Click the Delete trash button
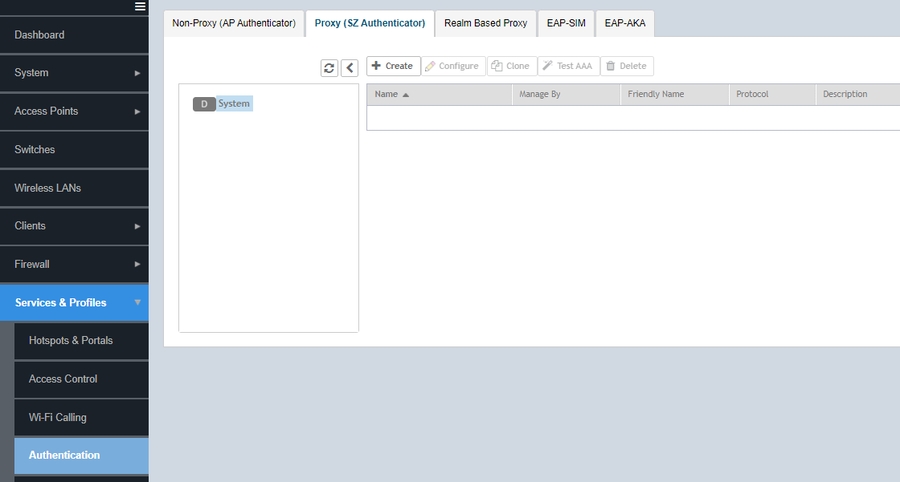900x482 pixels. (626, 66)
